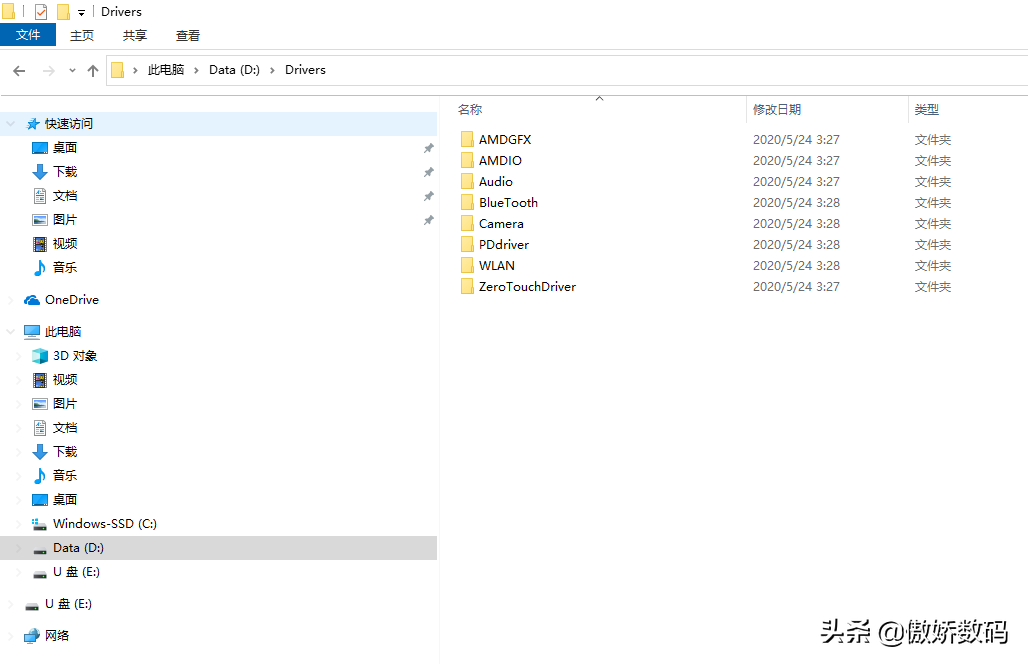Expand the 3D 对象 node
Viewport: 1028px width, 664px height.
(x=18, y=355)
